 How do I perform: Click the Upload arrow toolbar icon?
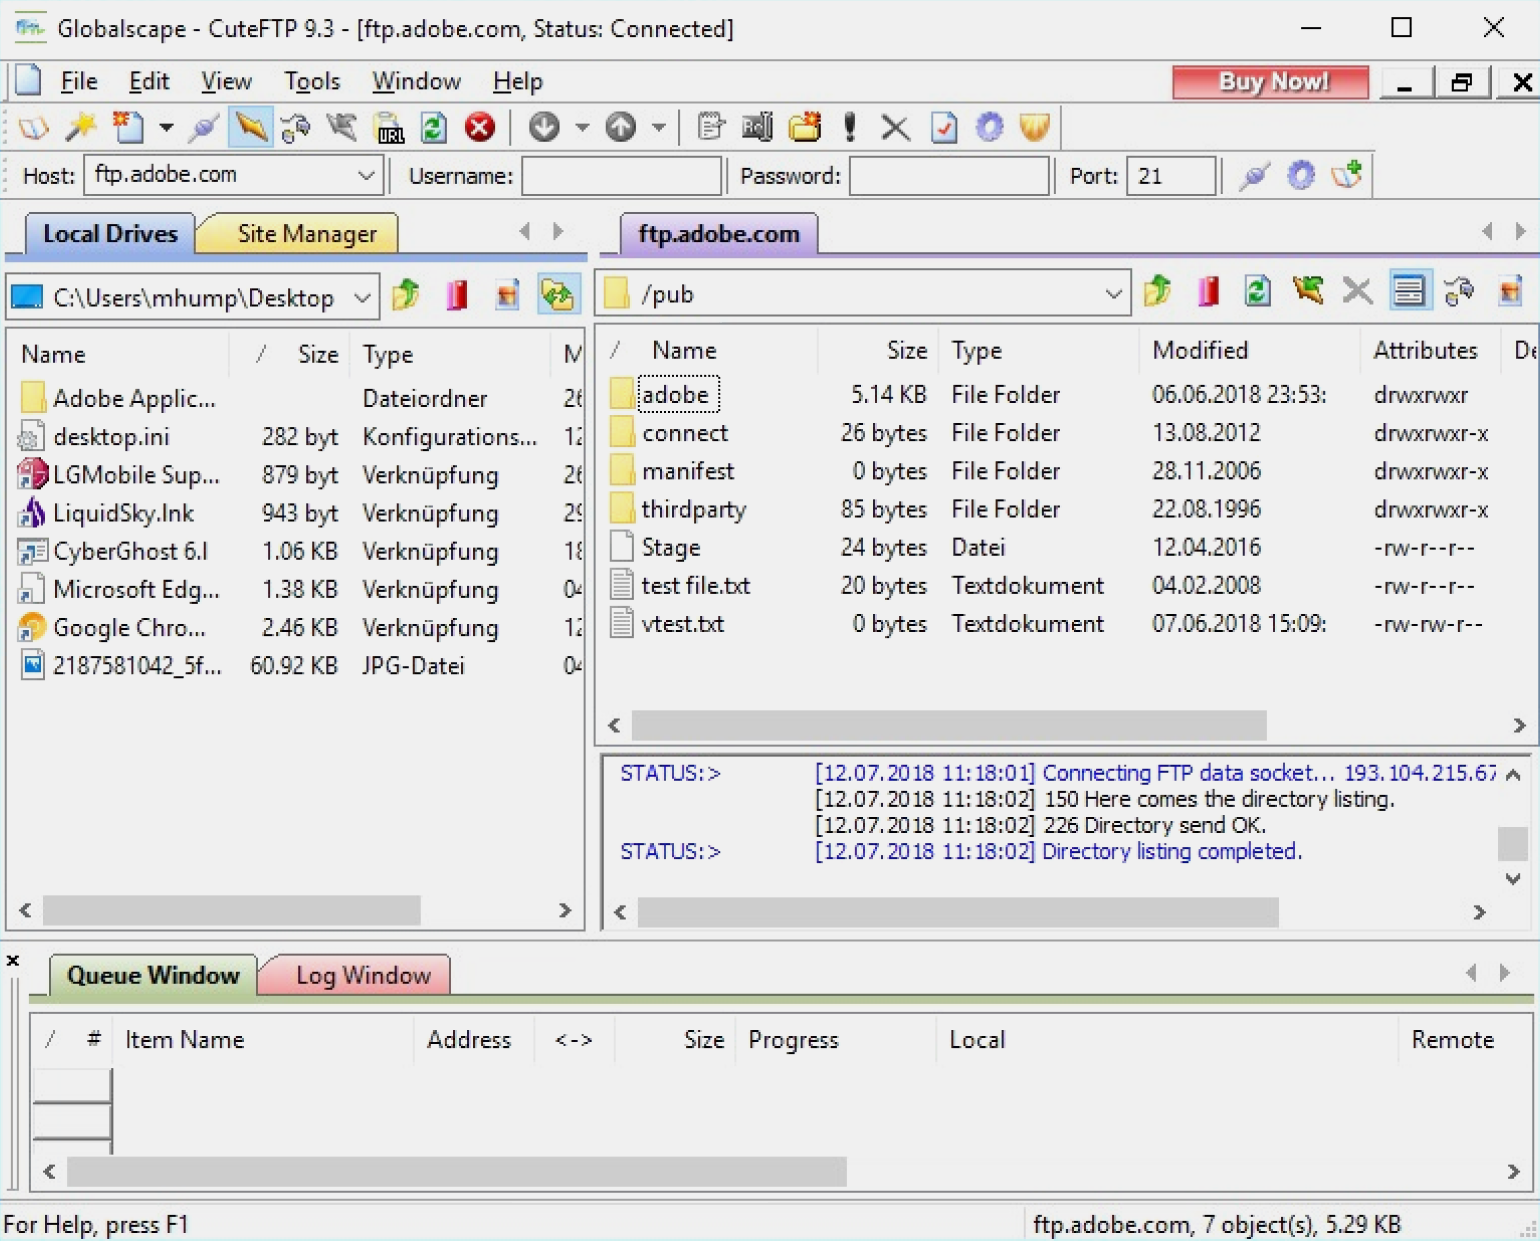tap(621, 128)
